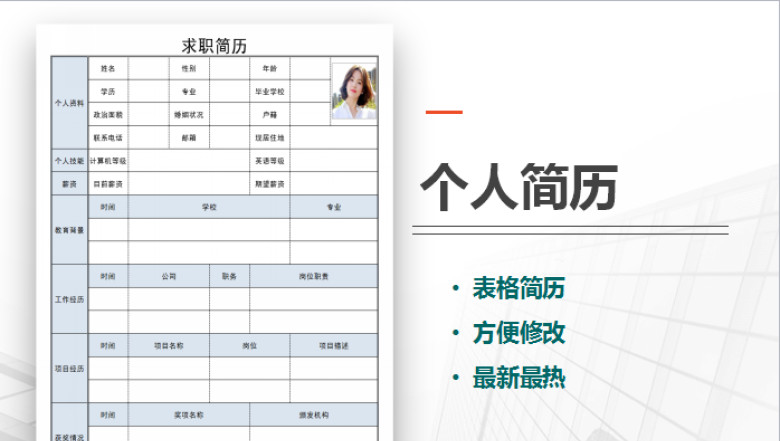This screenshot has width=780, height=441.
Task: Click the 目前薪资 label cell
Action: (108, 183)
